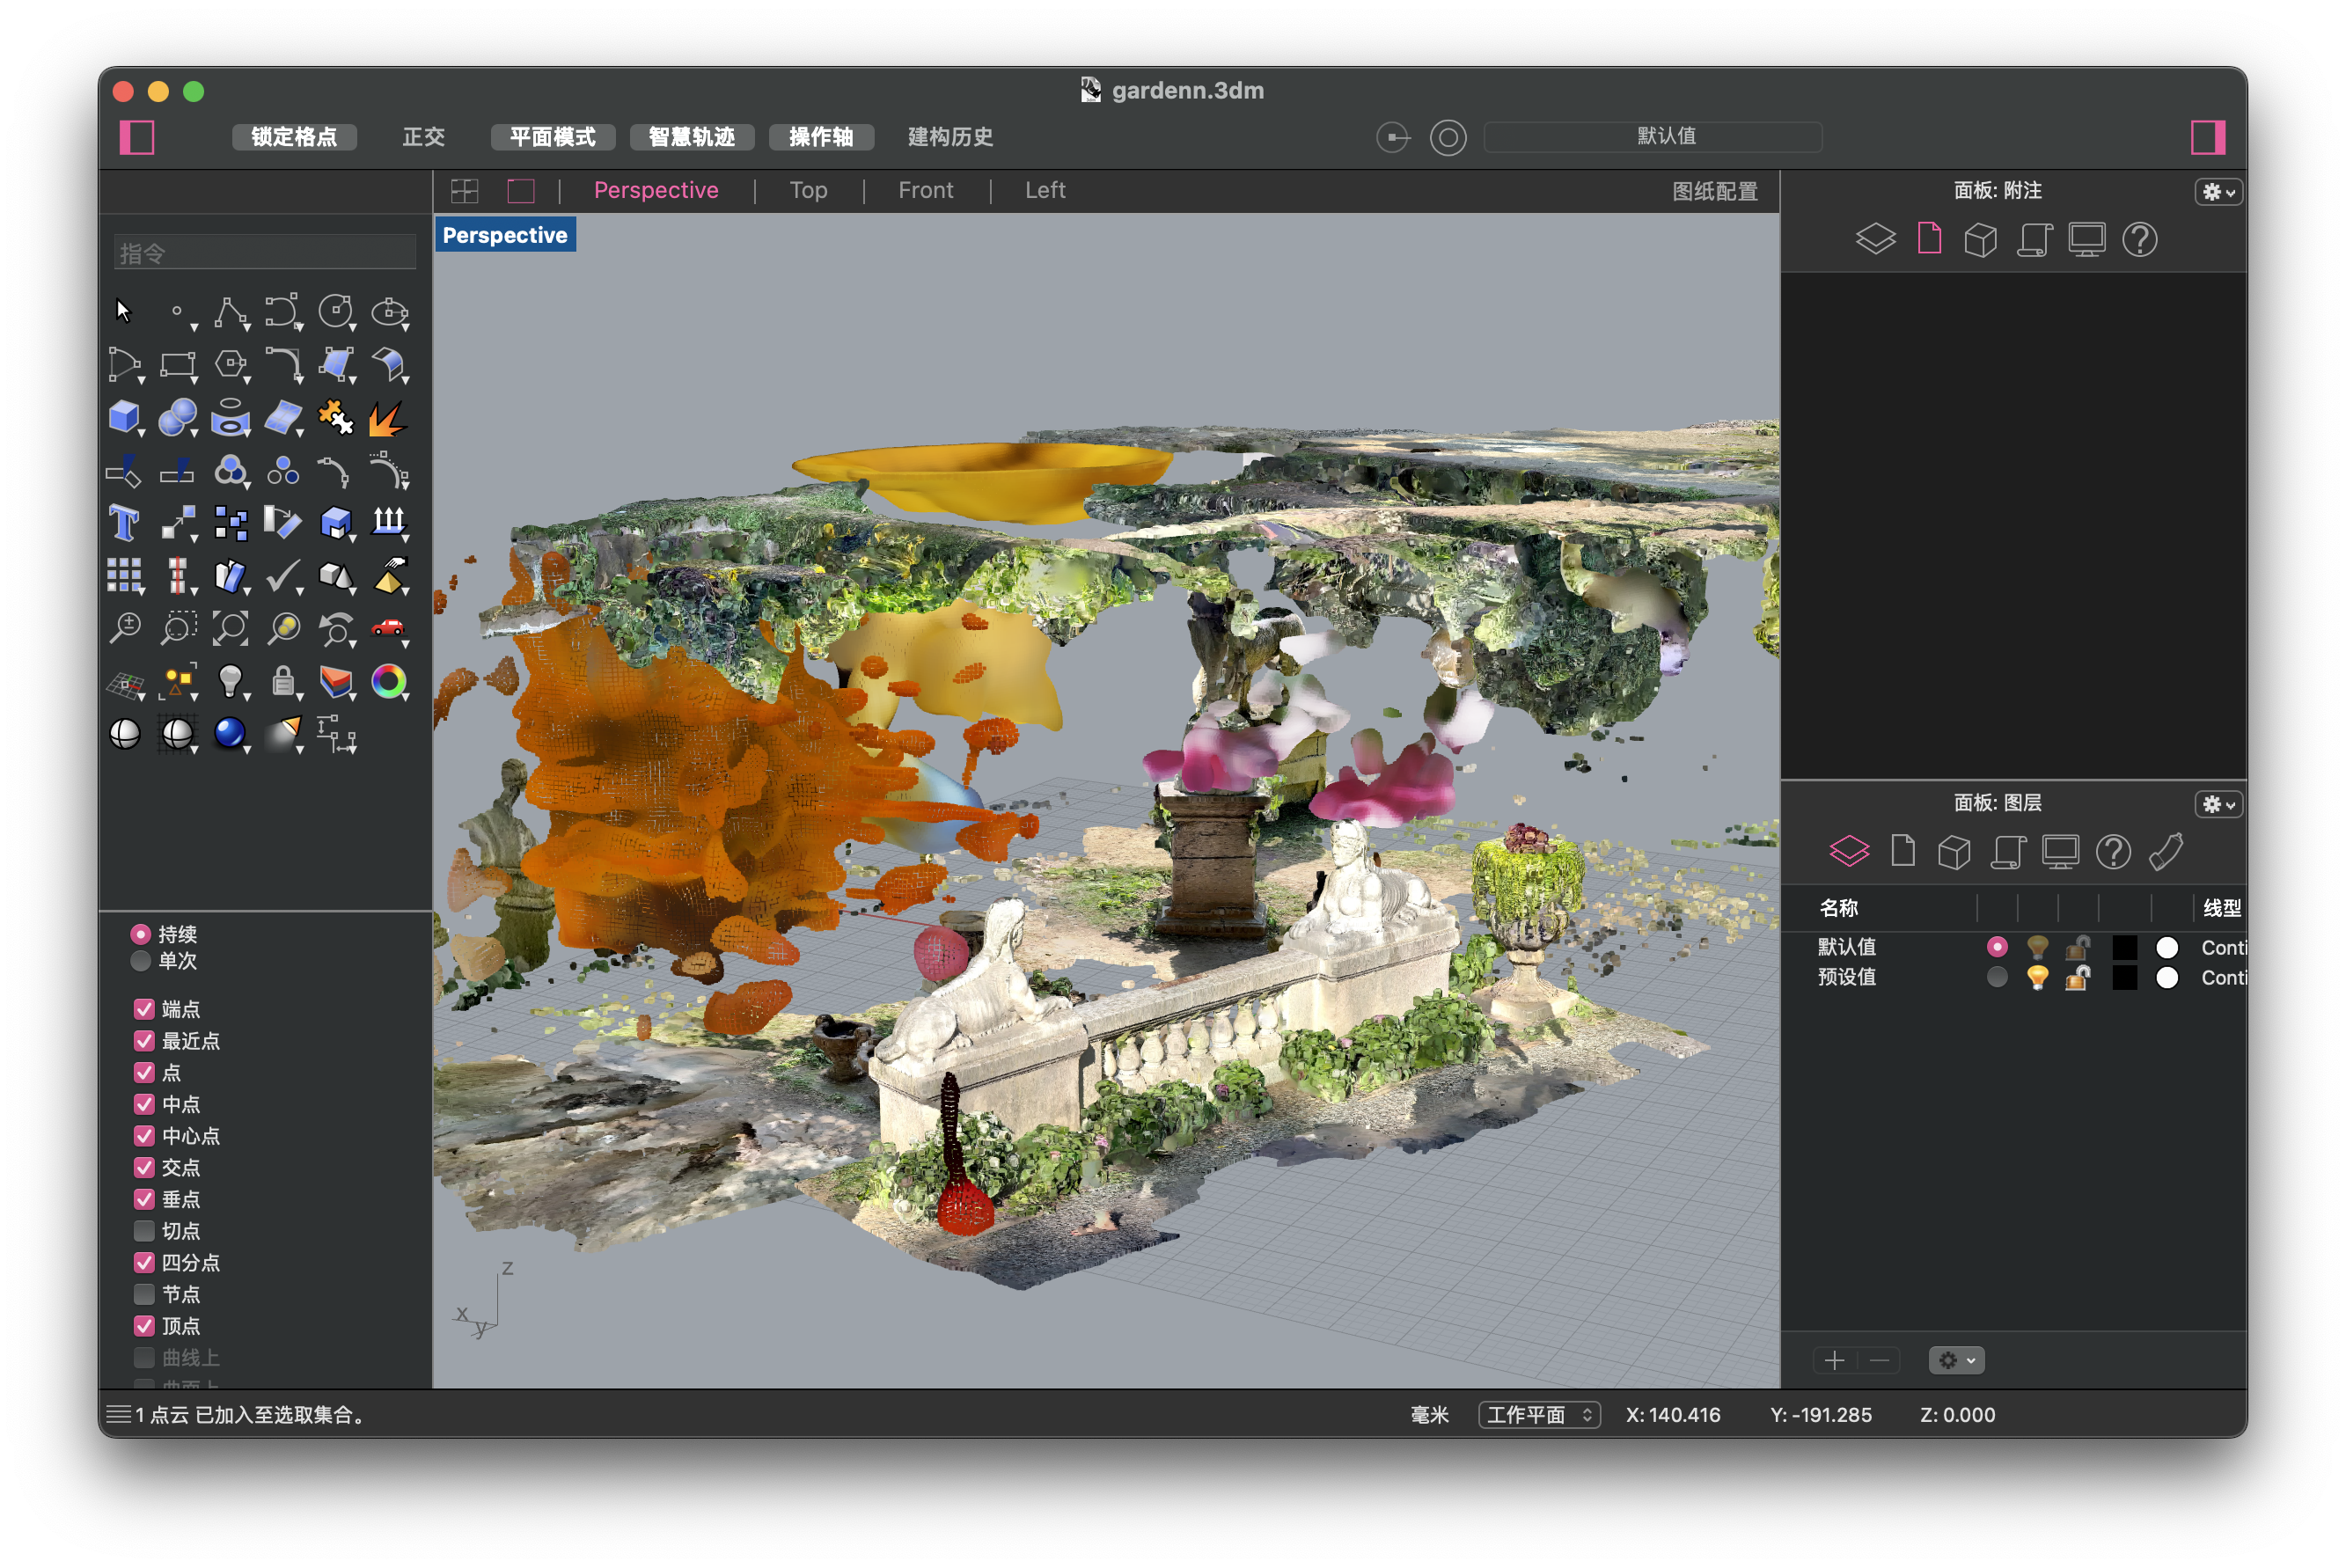
Task: Click the status bar menu lines icon
Action: pyautogui.click(x=119, y=1414)
